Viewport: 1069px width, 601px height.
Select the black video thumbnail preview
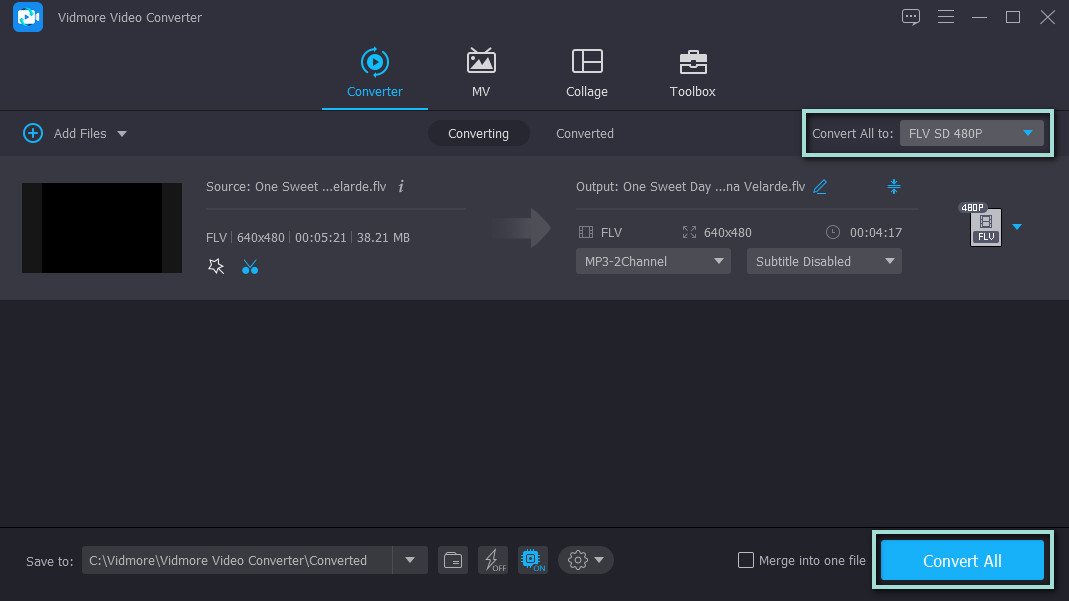(102, 228)
